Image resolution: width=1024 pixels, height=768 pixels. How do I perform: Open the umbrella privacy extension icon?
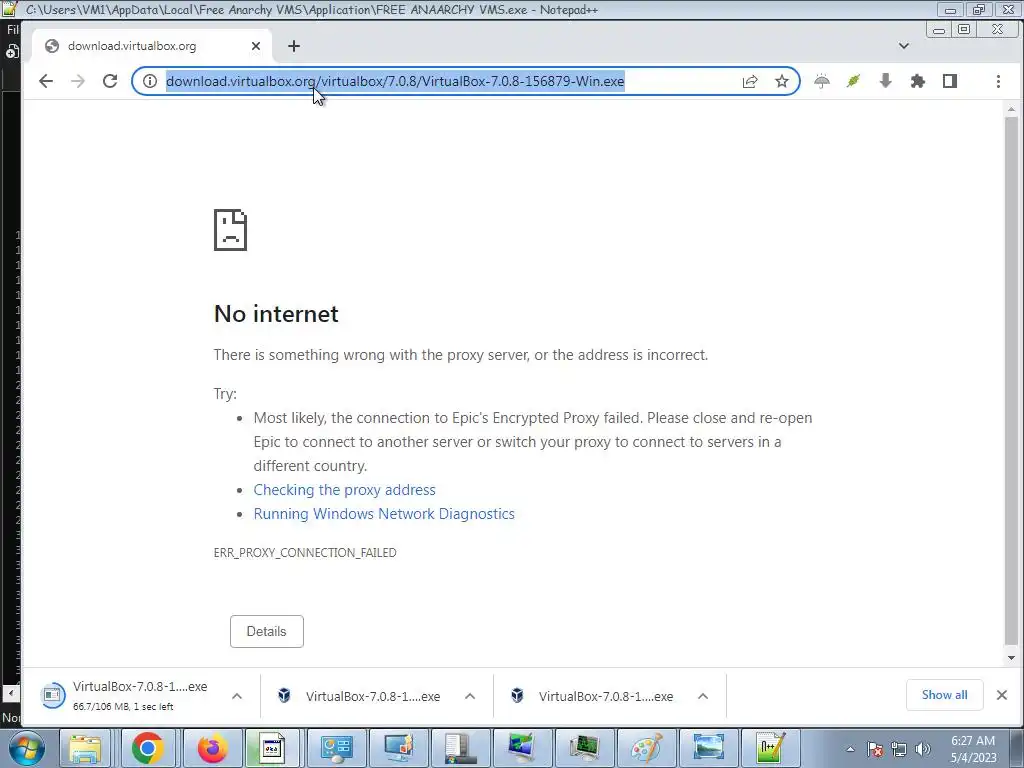tap(822, 81)
